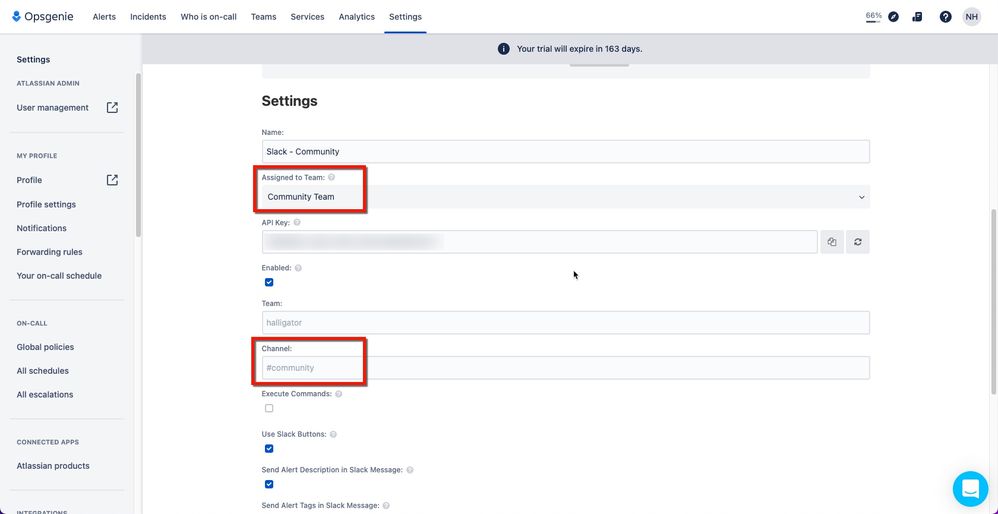Click the sidebar scrollbar
This screenshot has width=998, height=514.
tap(138, 156)
